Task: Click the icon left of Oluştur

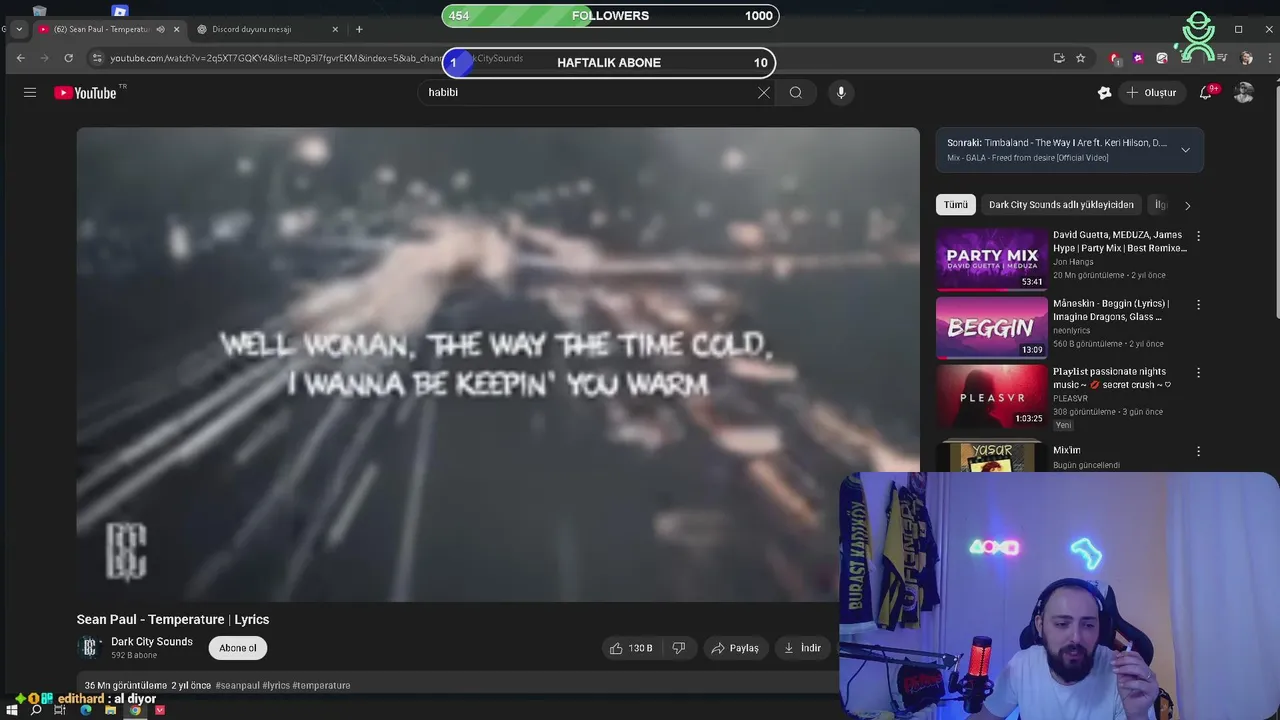Action: (1104, 92)
